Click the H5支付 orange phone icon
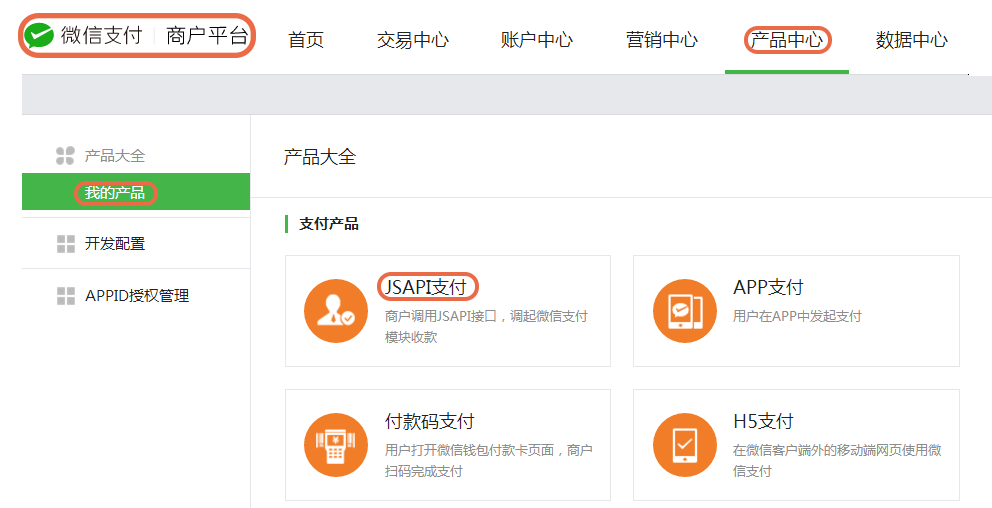 [x=685, y=445]
